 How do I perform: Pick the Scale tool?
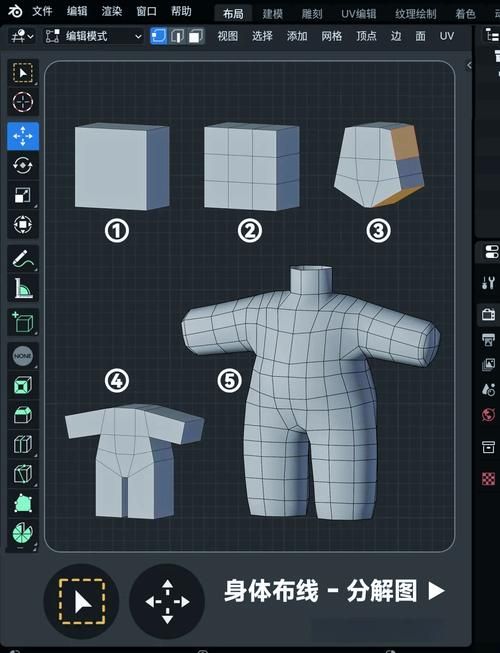click(23, 195)
